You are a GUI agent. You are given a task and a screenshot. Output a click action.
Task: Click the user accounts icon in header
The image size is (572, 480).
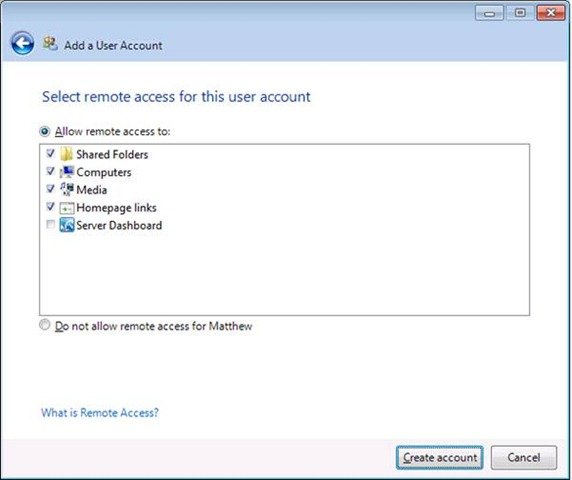click(x=50, y=44)
